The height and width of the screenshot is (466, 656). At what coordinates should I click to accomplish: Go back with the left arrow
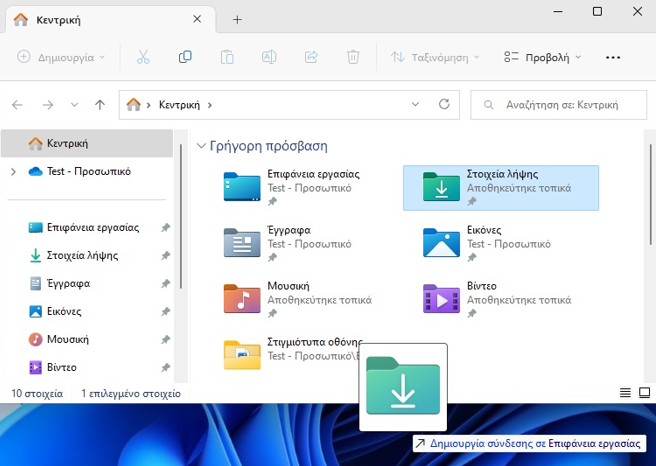click(x=17, y=105)
